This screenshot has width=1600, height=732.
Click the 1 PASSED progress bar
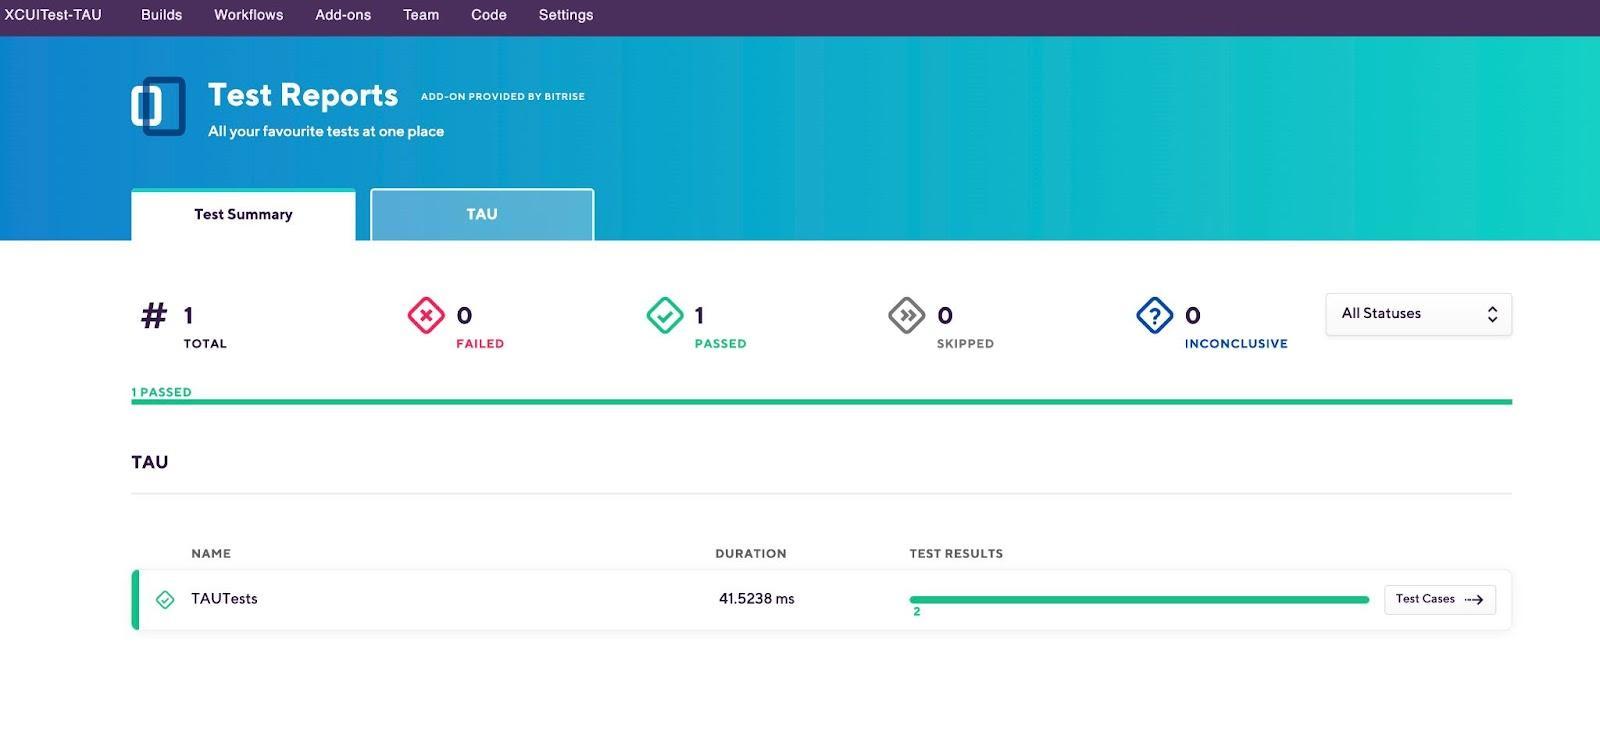821,402
